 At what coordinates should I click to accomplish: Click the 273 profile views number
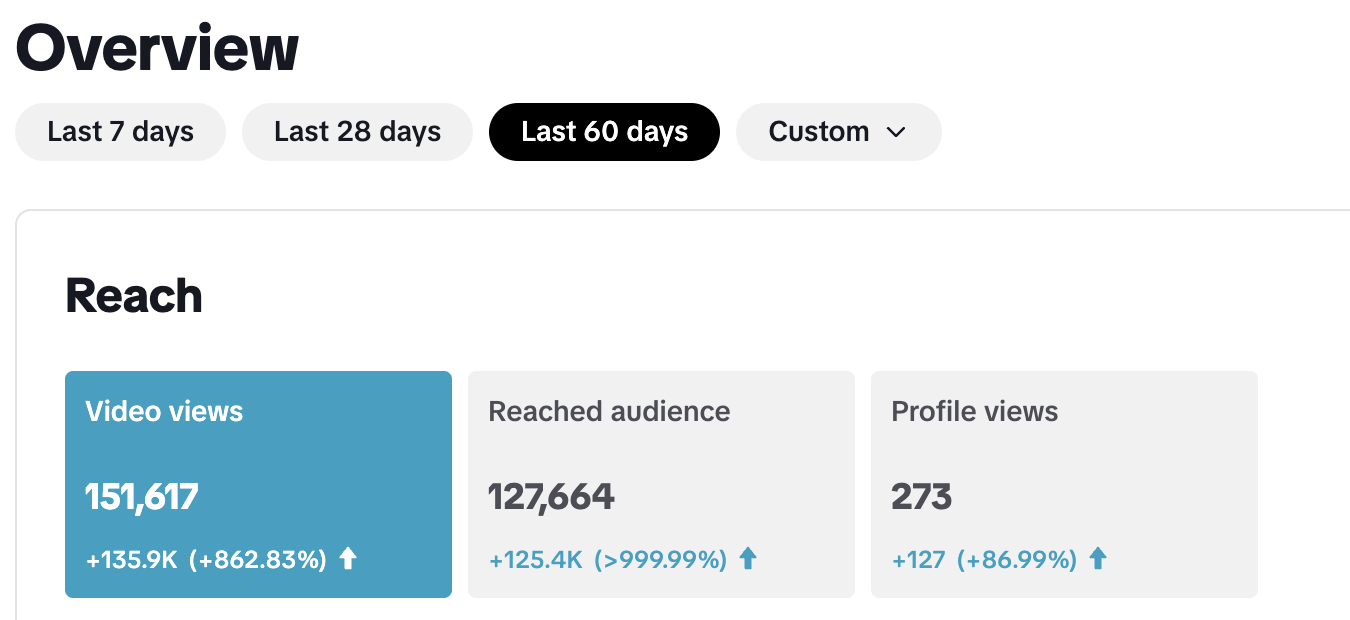coord(921,497)
